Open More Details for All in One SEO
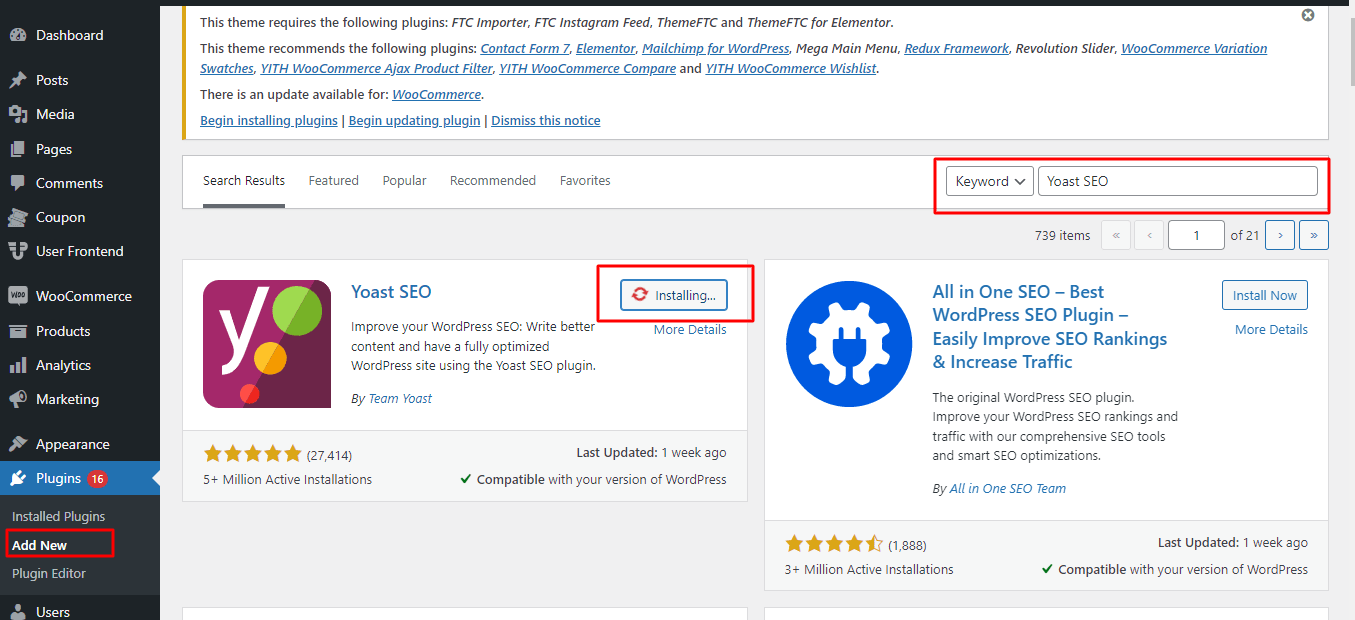The width and height of the screenshot is (1355, 620). click(1271, 329)
